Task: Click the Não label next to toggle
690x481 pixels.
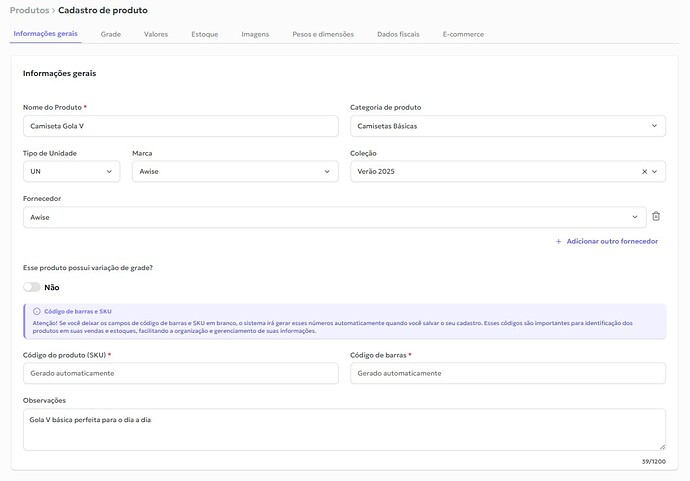Action: click(x=51, y=287)
